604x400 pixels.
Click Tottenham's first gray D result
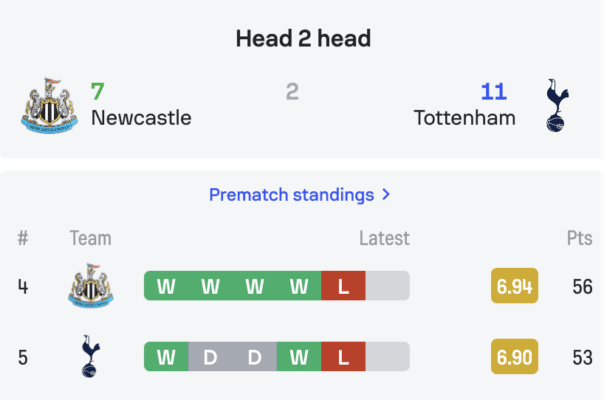tap(210, 356)
